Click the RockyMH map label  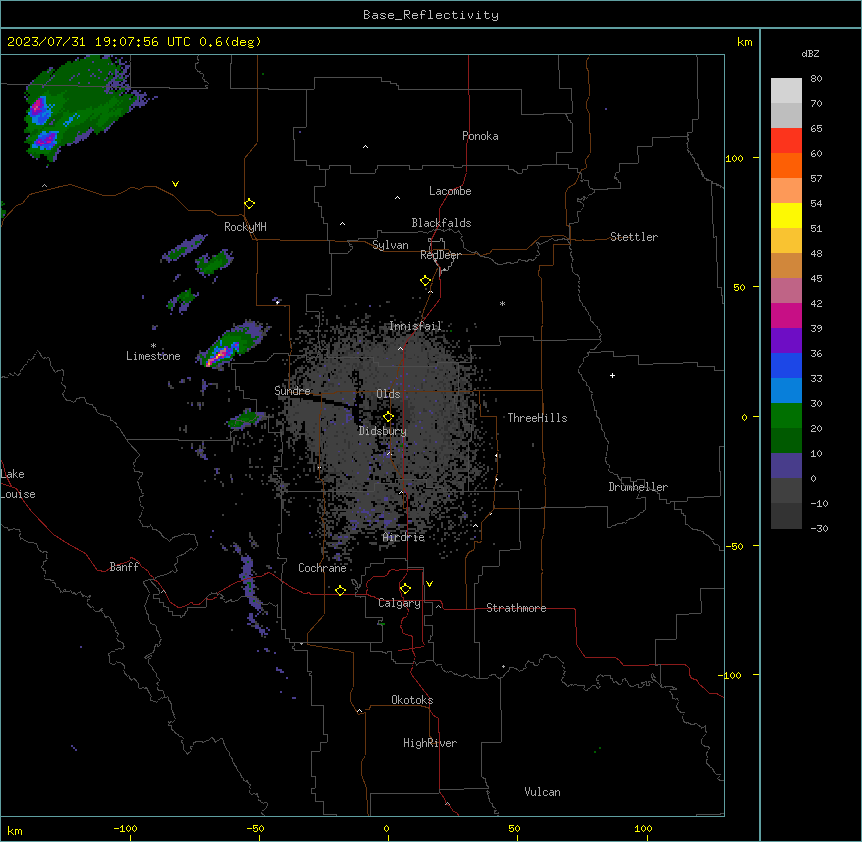coord(245,227)
